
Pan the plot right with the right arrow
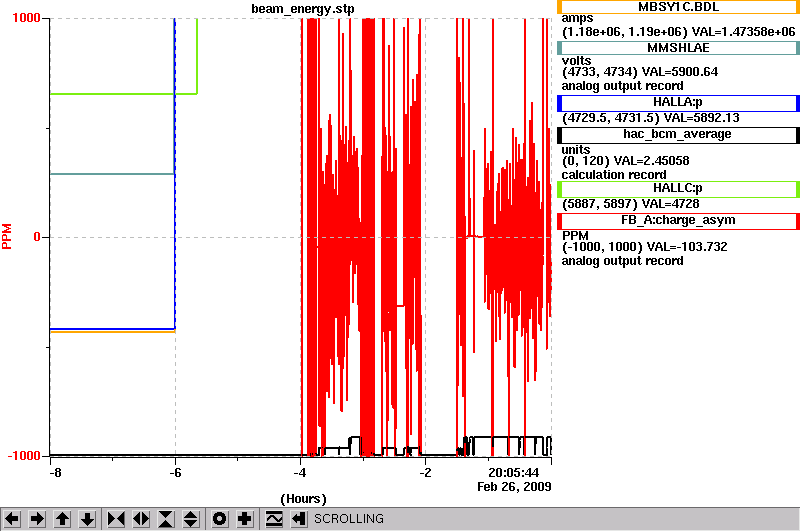[37, 519]
